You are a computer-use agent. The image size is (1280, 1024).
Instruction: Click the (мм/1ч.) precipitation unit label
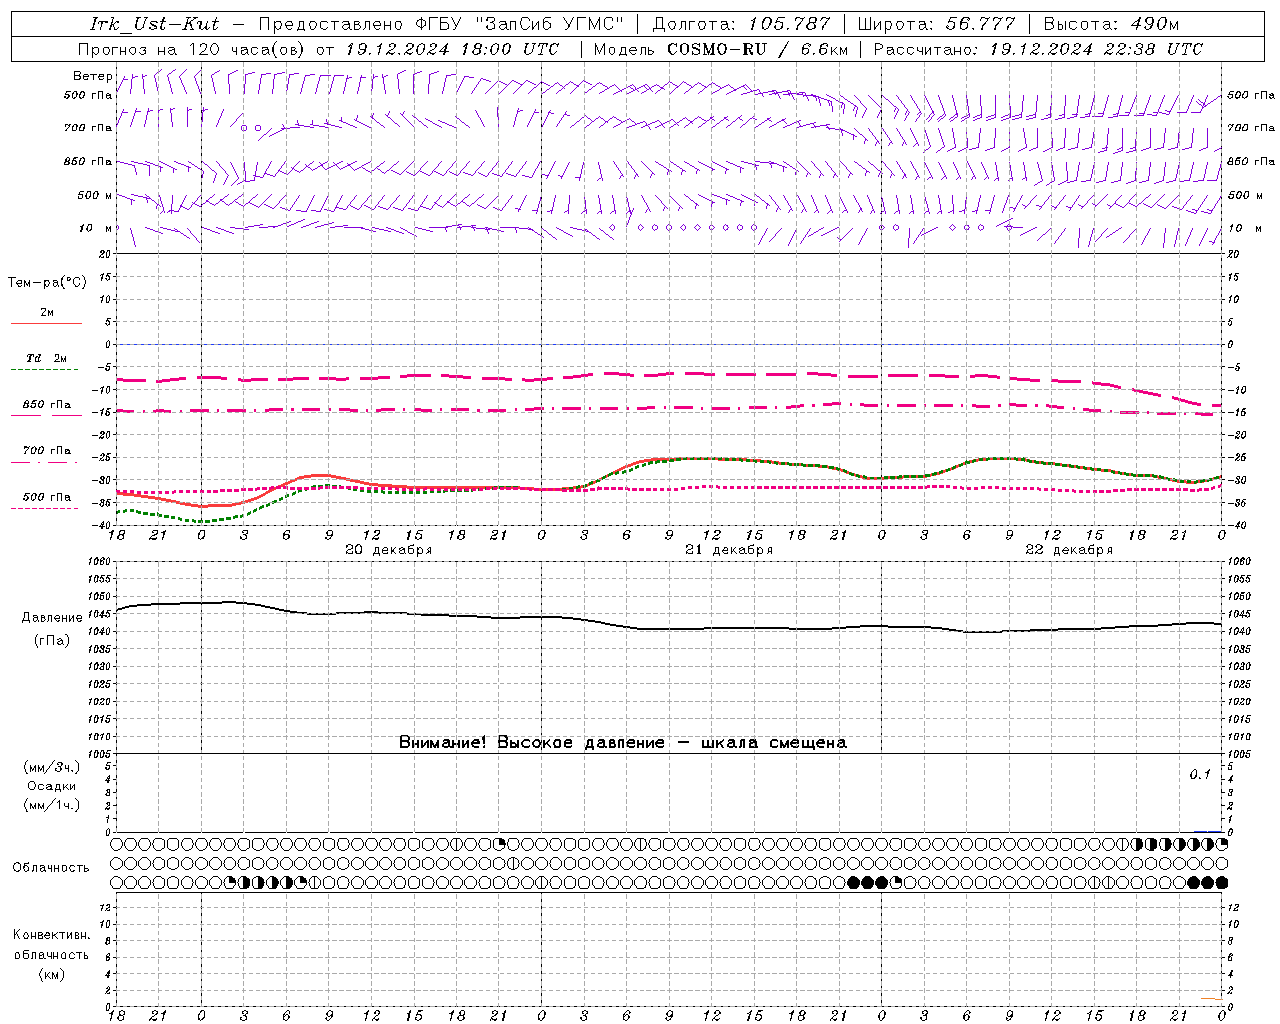[x=51, y=805]
